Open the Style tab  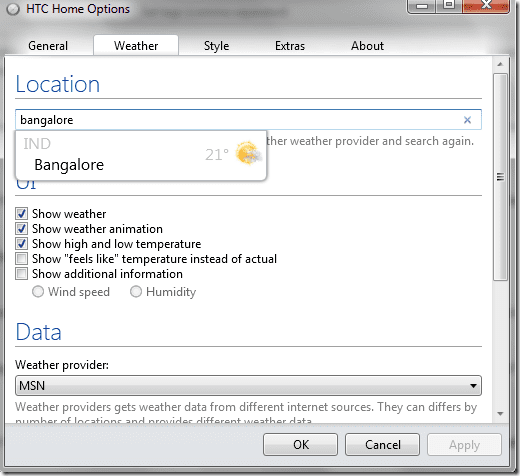217,46
